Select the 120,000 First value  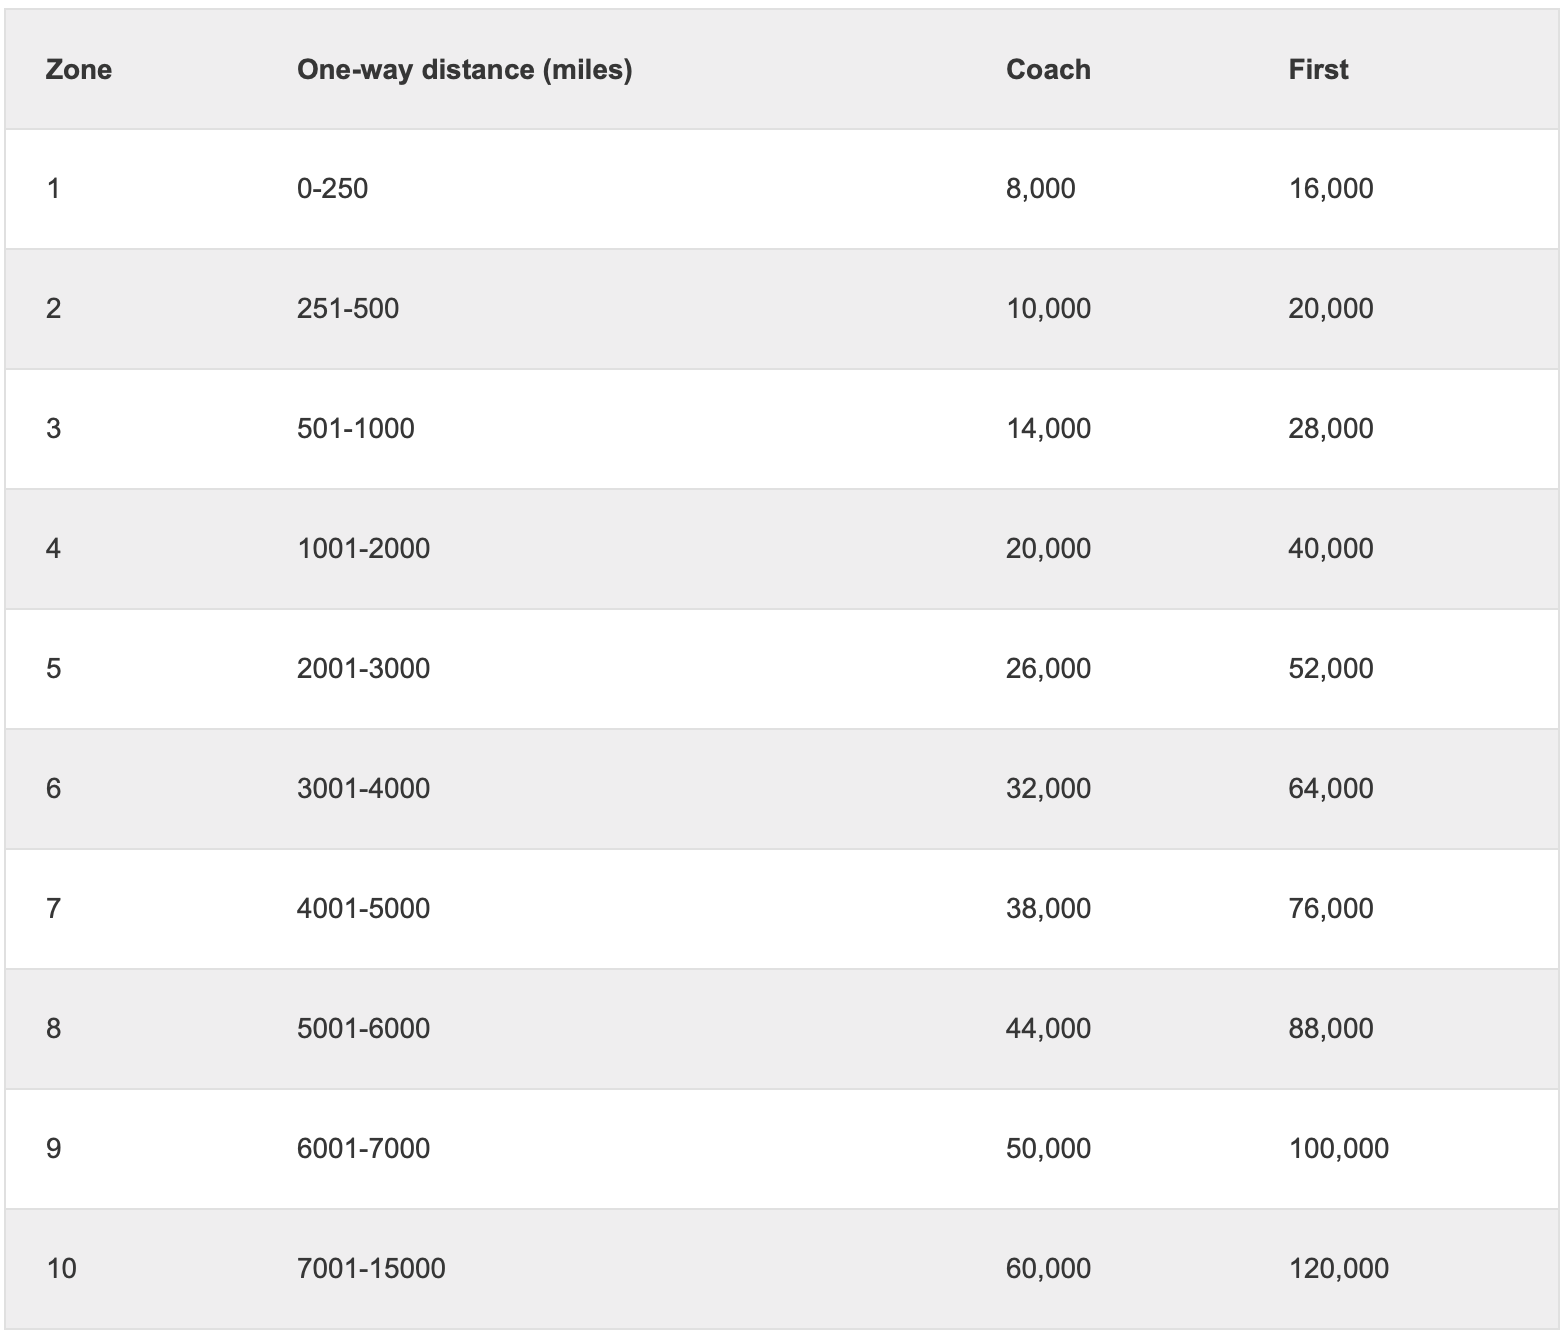point(1338,1269)
